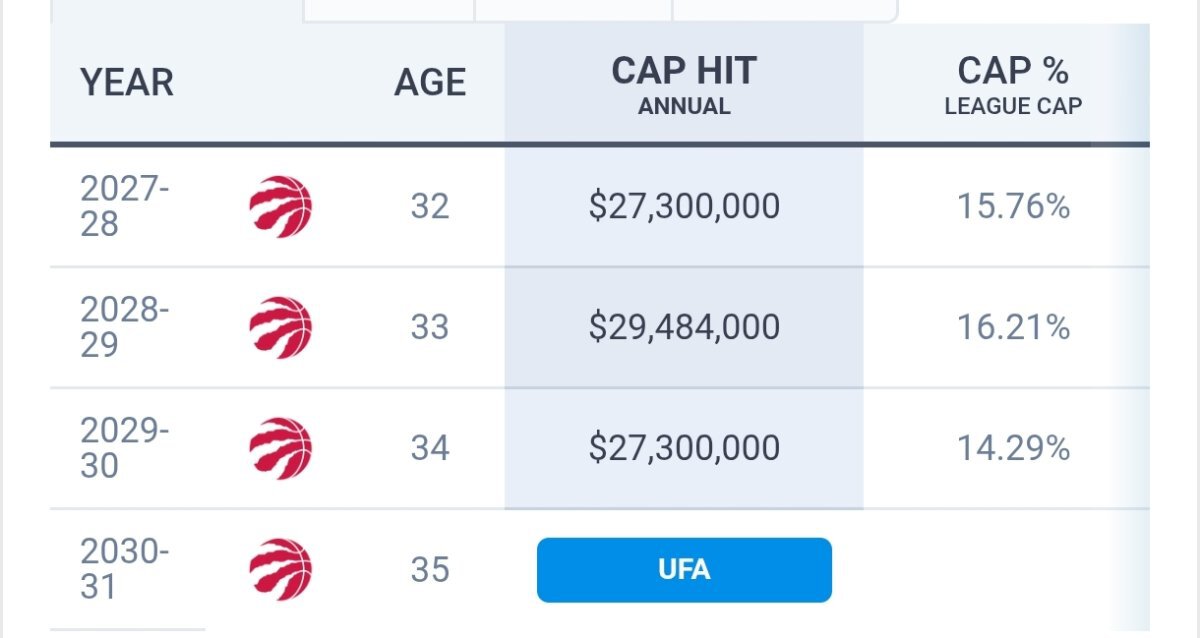This screenshot has width=1200, height=638.
Task: Click the Raptors logo in the 2027-28 row
Action: [280, 207]
